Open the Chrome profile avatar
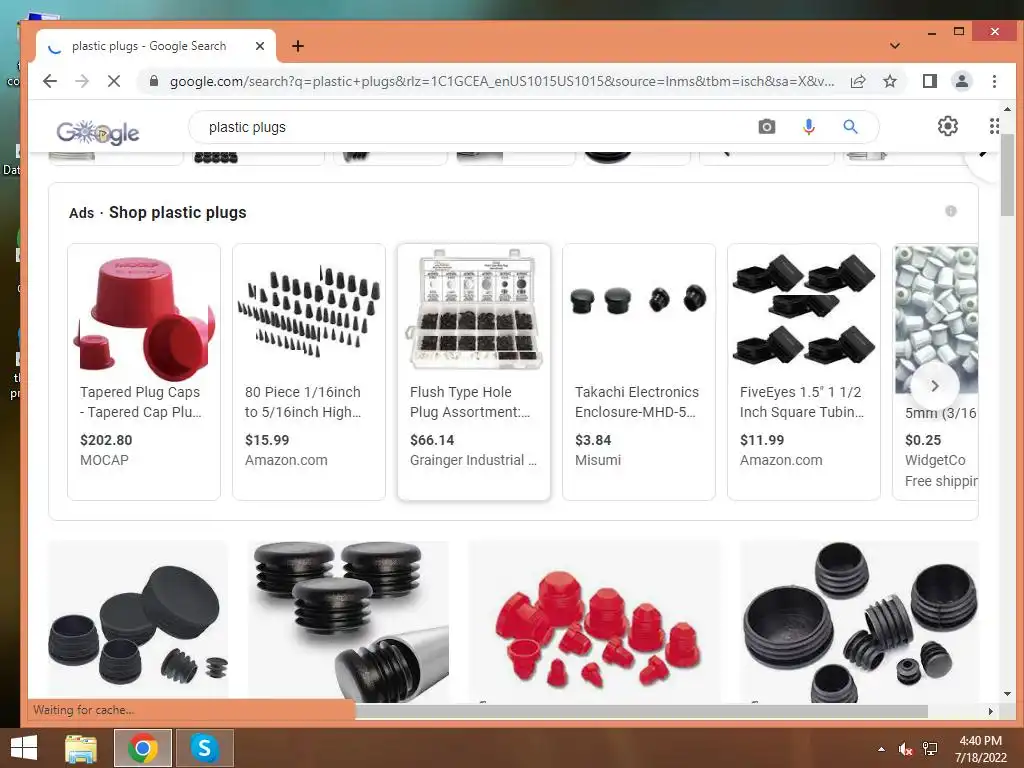 tap(961, 81)
